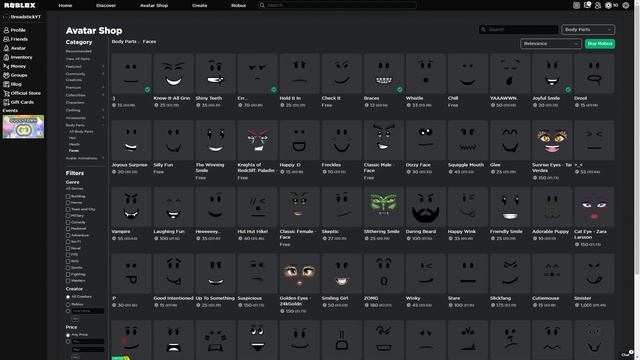The width and height of the screenshot is (640, 360).
Task: Open the Shiny Teeth face item
Action: [215, 73]
